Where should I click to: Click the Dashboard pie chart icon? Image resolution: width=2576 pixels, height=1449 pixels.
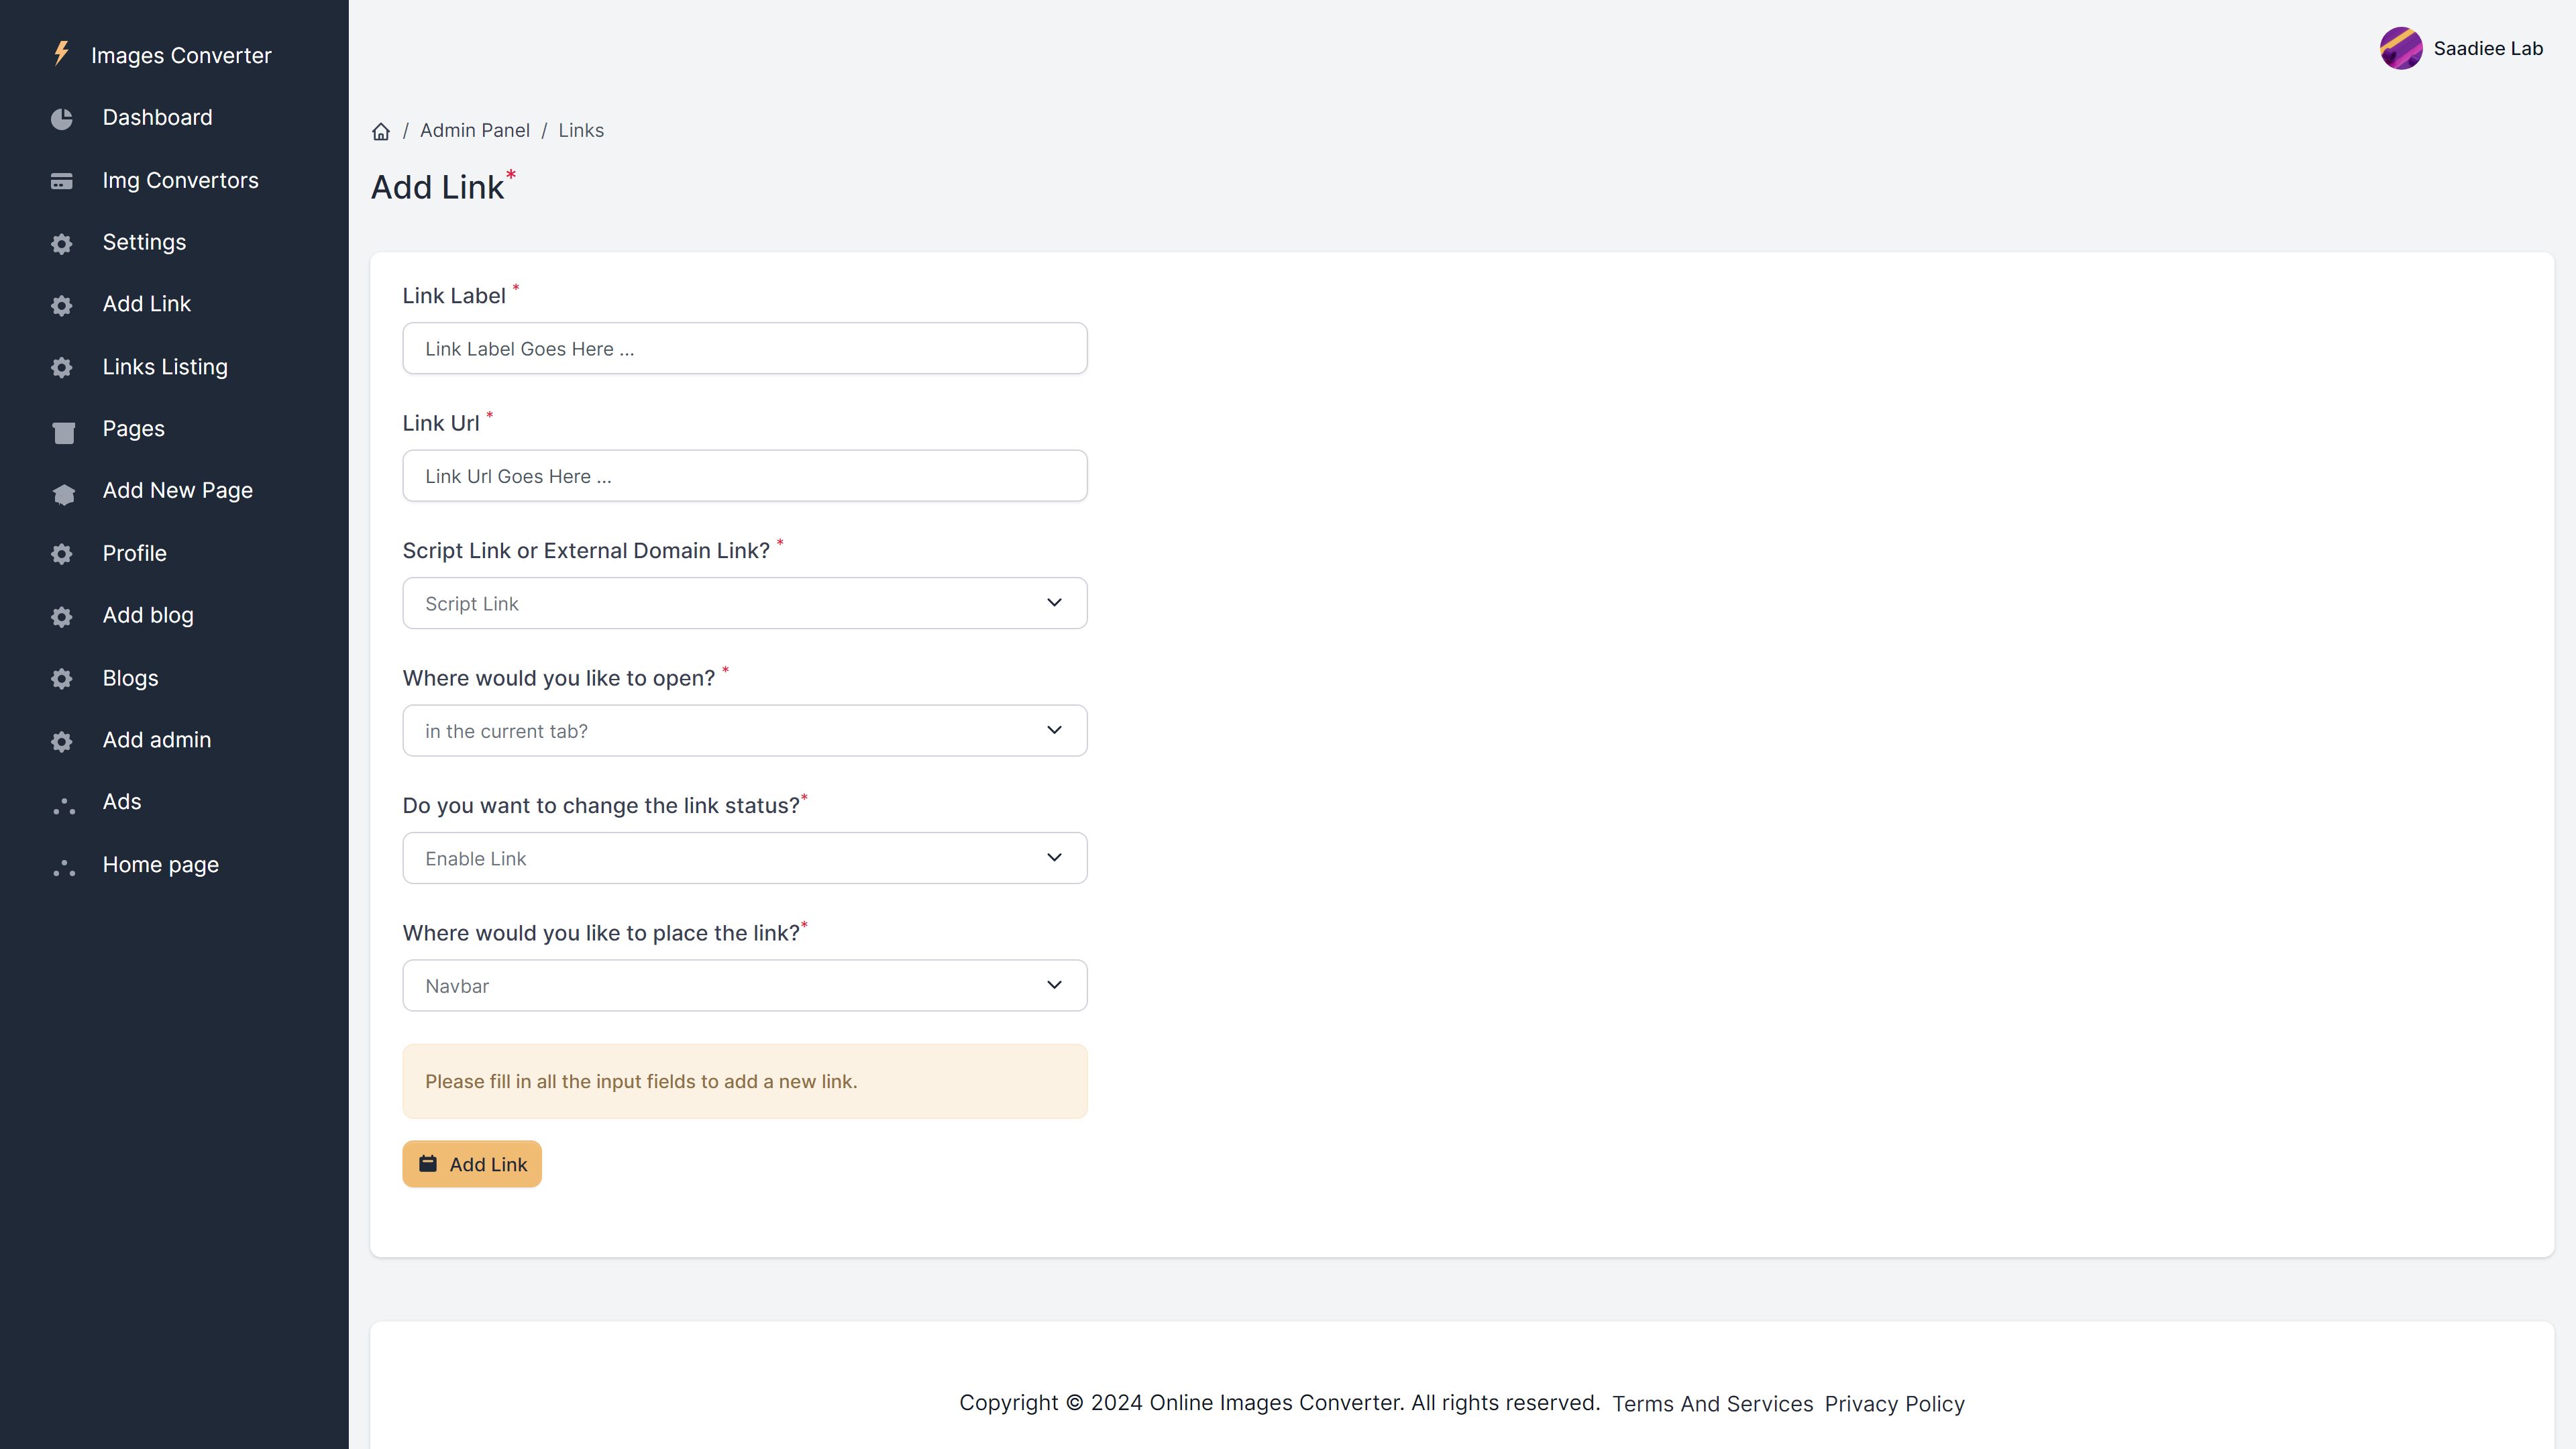(62, 119)
